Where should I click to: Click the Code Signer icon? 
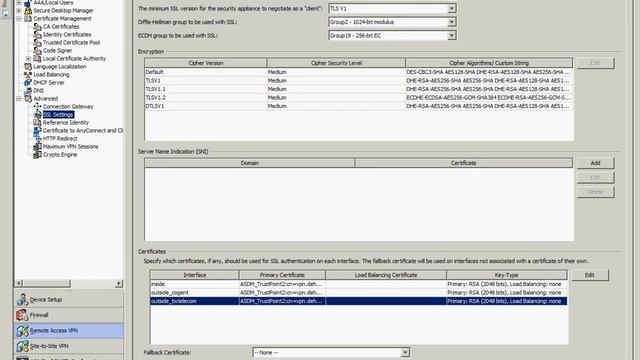coord(37,51)
